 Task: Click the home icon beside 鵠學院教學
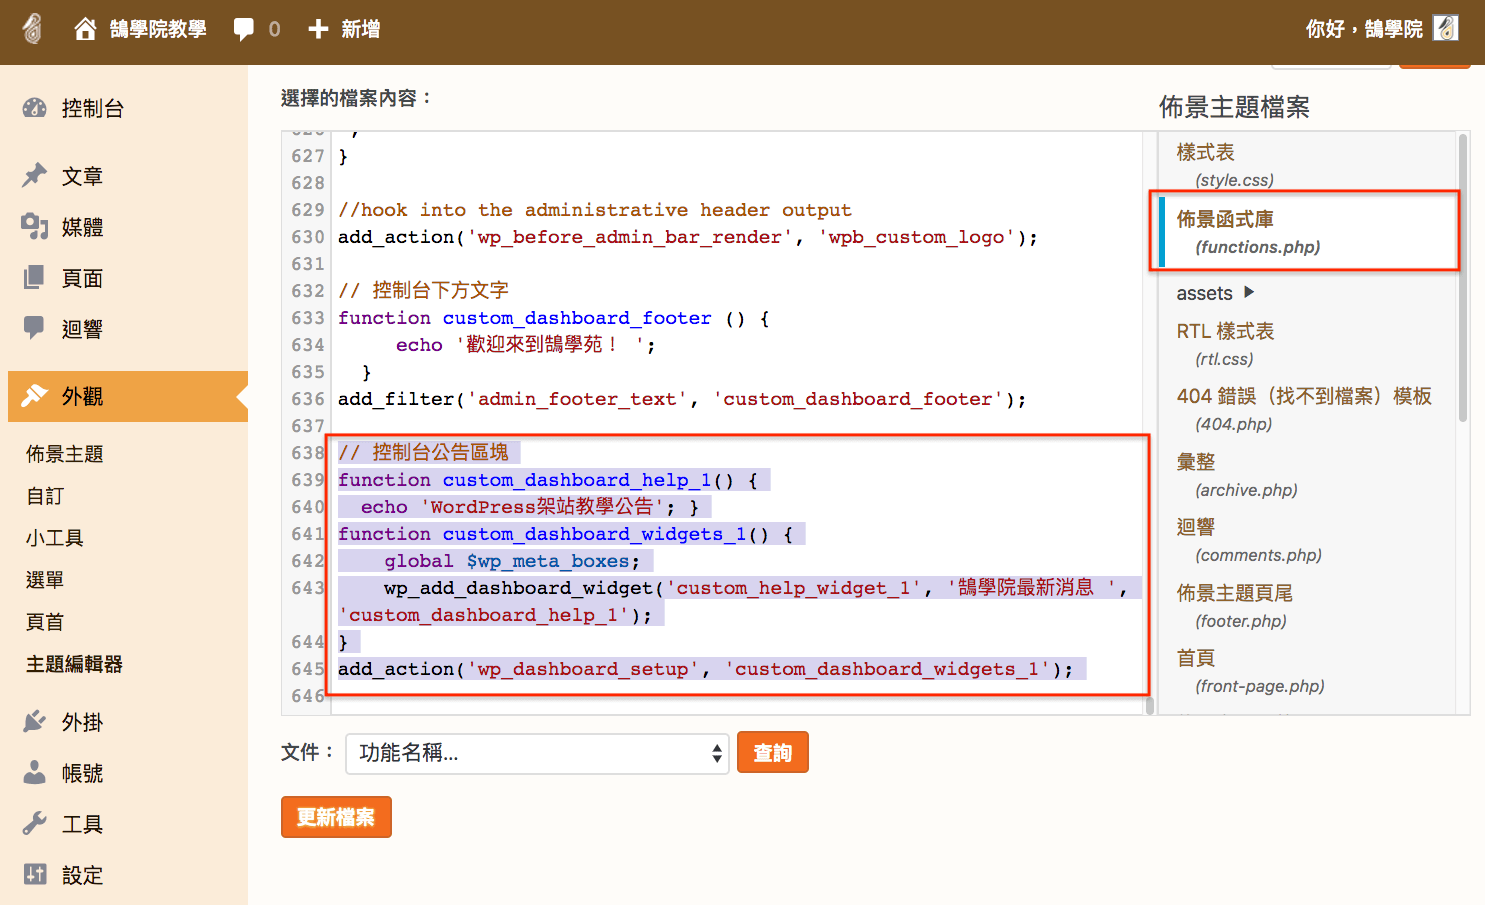point(86,29)
